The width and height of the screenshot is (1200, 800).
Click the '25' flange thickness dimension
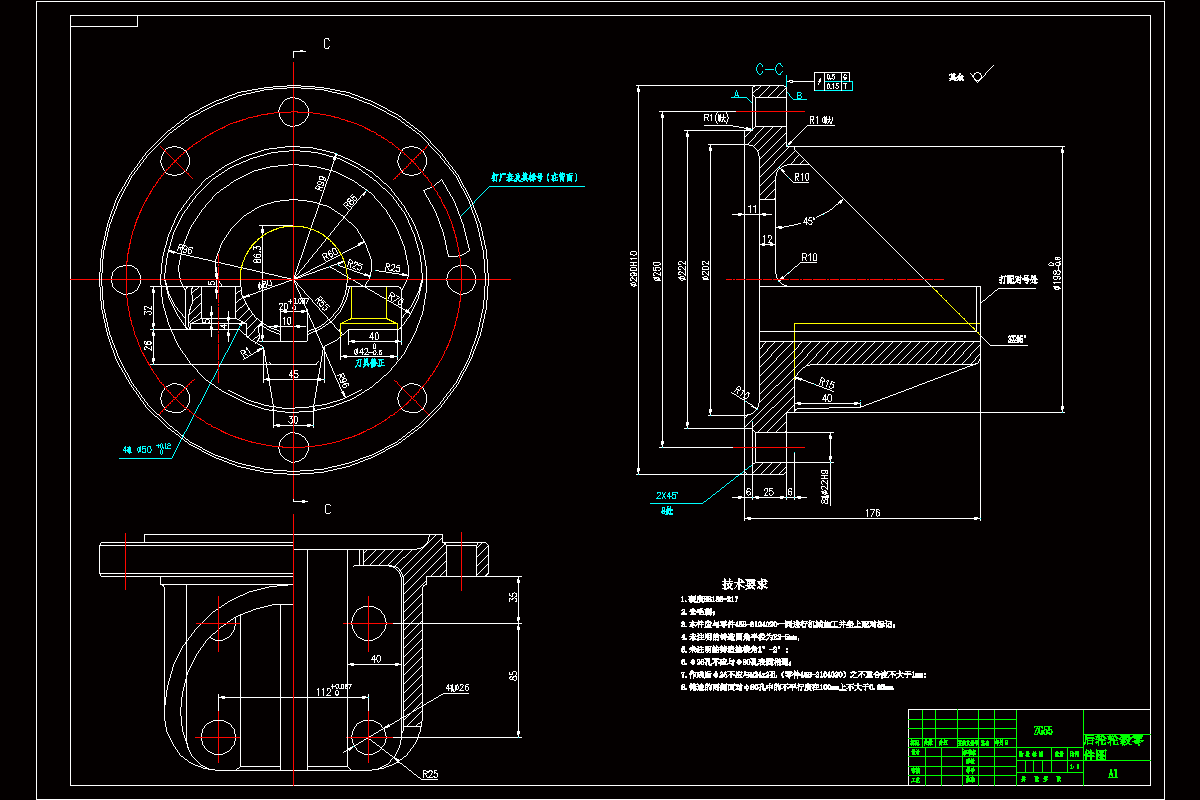(x=768, y=492)
